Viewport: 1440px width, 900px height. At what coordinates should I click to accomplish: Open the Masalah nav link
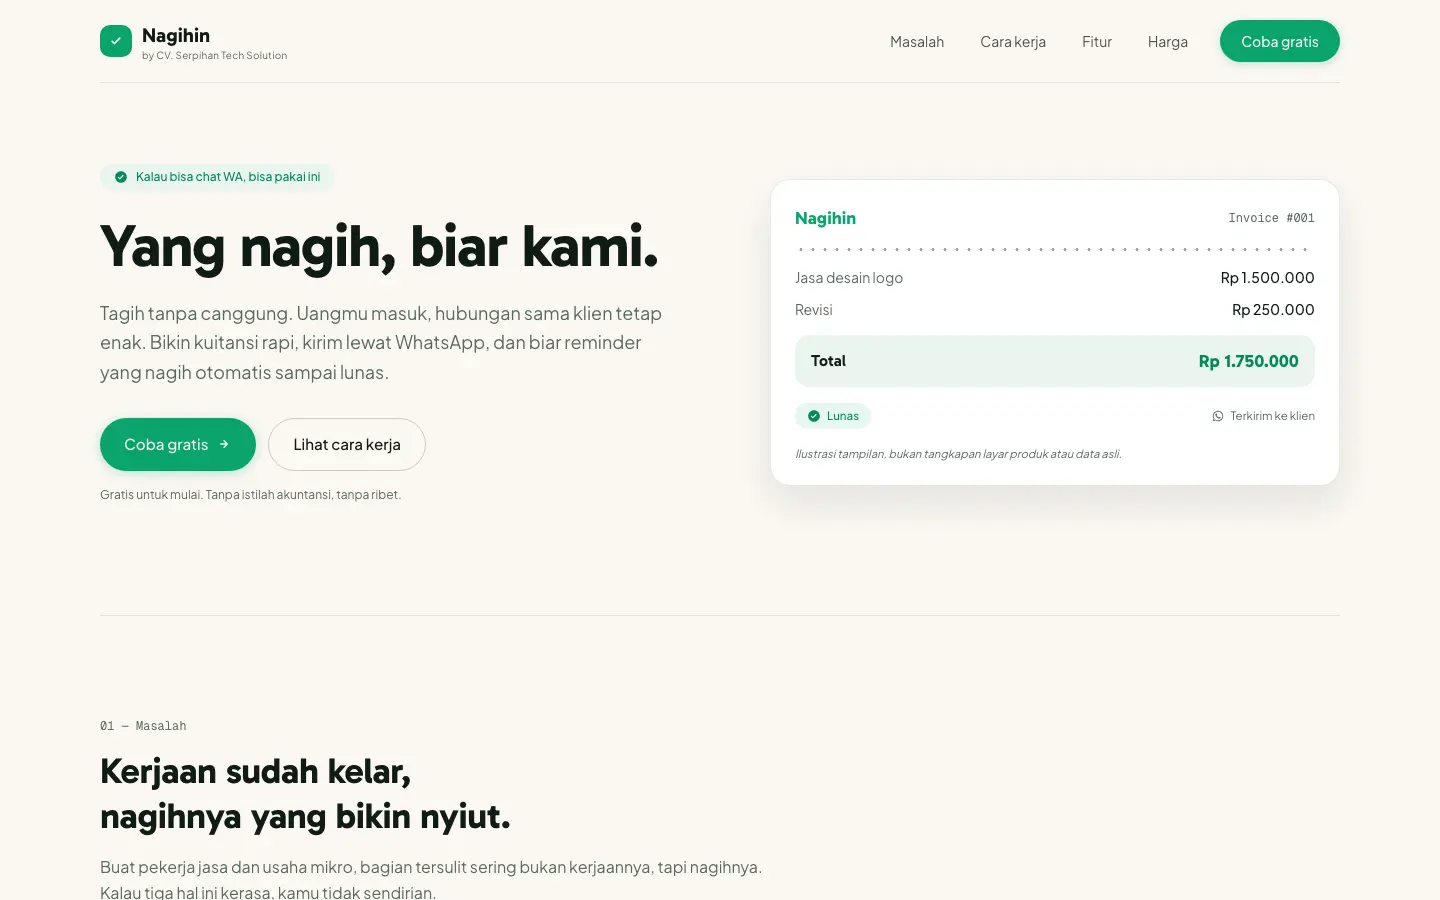click(917, 42)
